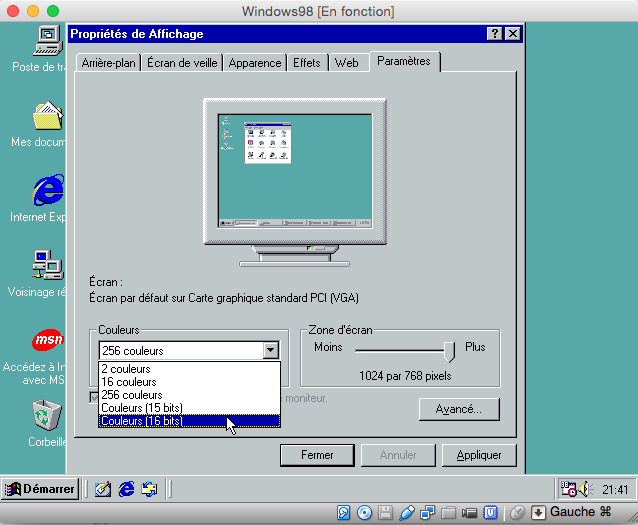
Task: Launch the Internet Explorer desktop icon
Action: coord(48,190)
